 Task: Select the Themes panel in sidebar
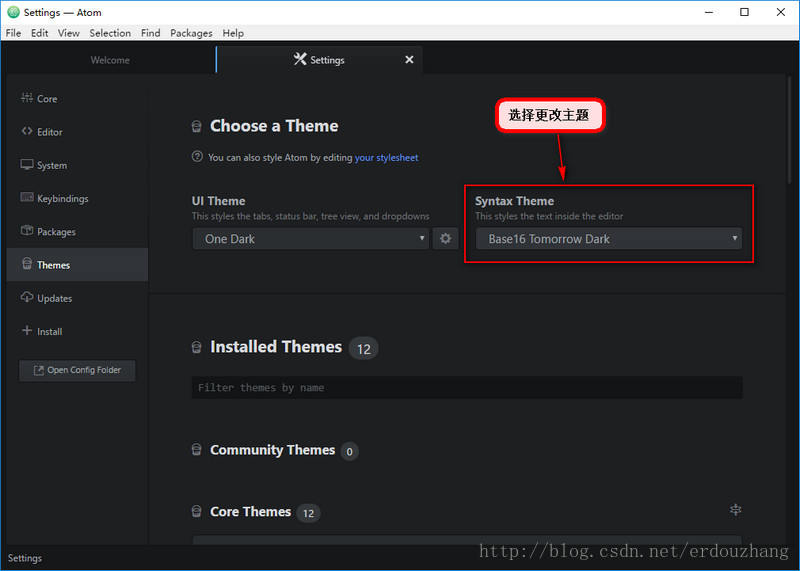[x=77, y=264]
